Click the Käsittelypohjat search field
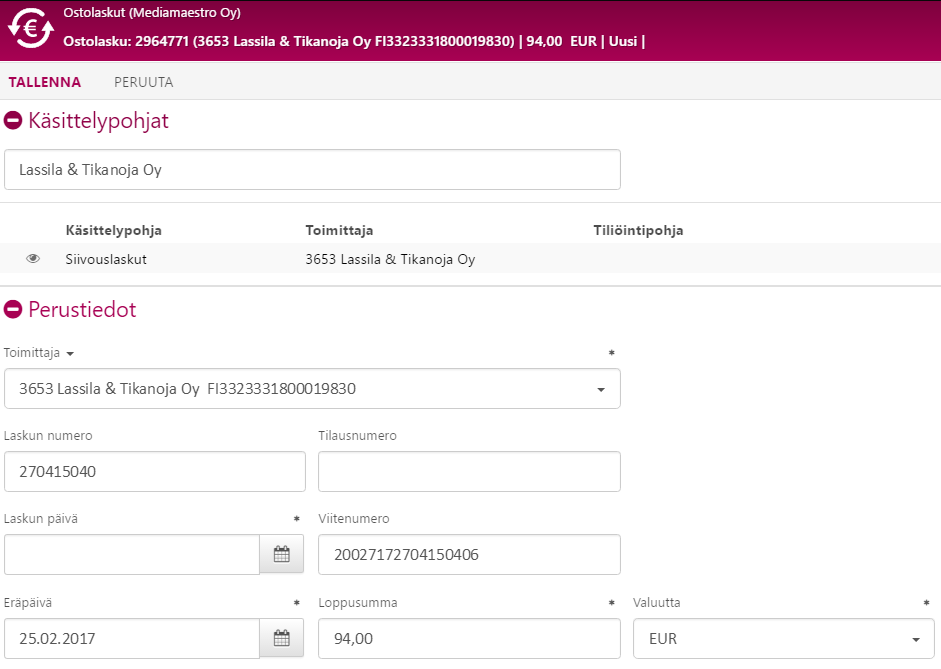This screenshot has height=669, width=941. pyautogui.click(x=312, y=170)
